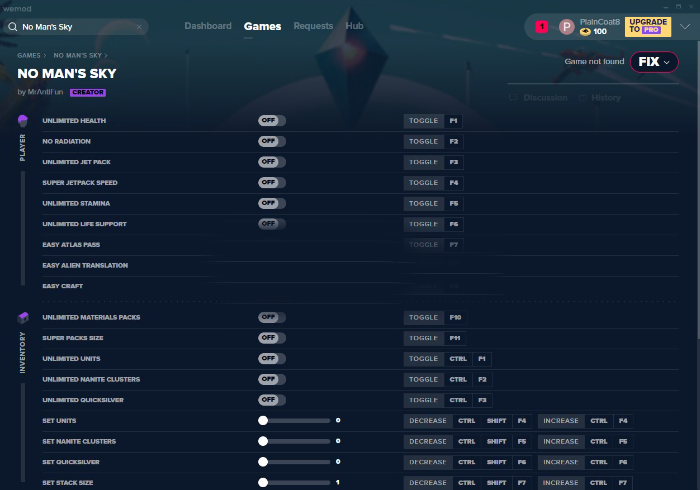700x490 pixels.
Task: Click the F4 key for Super Jetpack Speed
Action: tap(454, 183)
